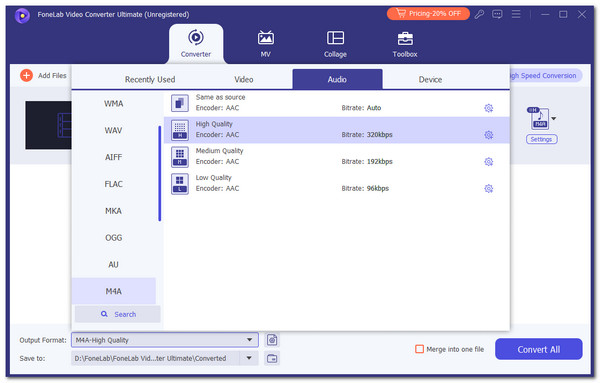Screen dimensions: 600x383
Task: Click the video thumbnail preview
Action: [48, 125]
